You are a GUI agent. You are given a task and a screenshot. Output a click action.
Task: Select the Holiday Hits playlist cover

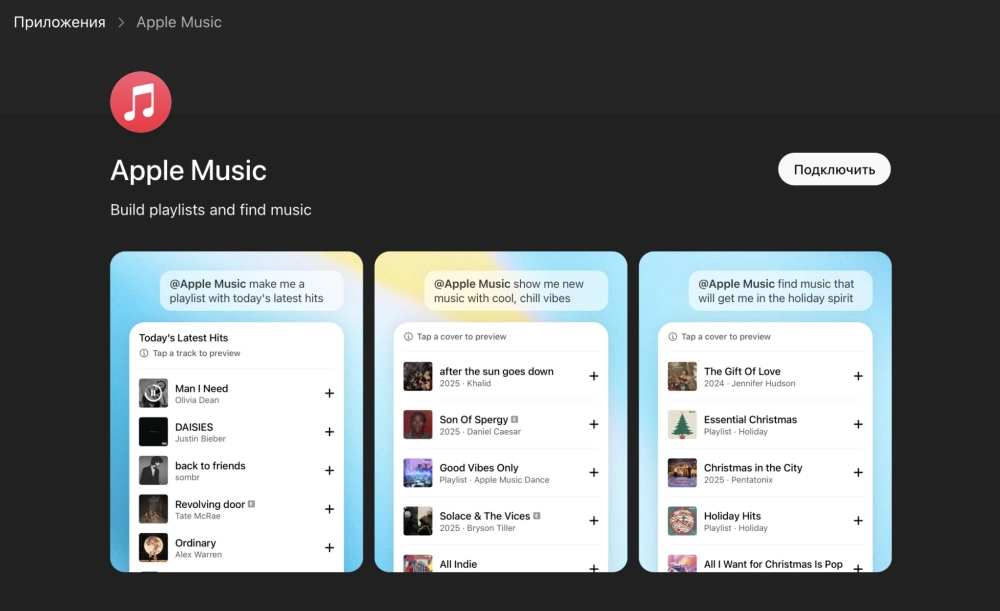point(682,521)
